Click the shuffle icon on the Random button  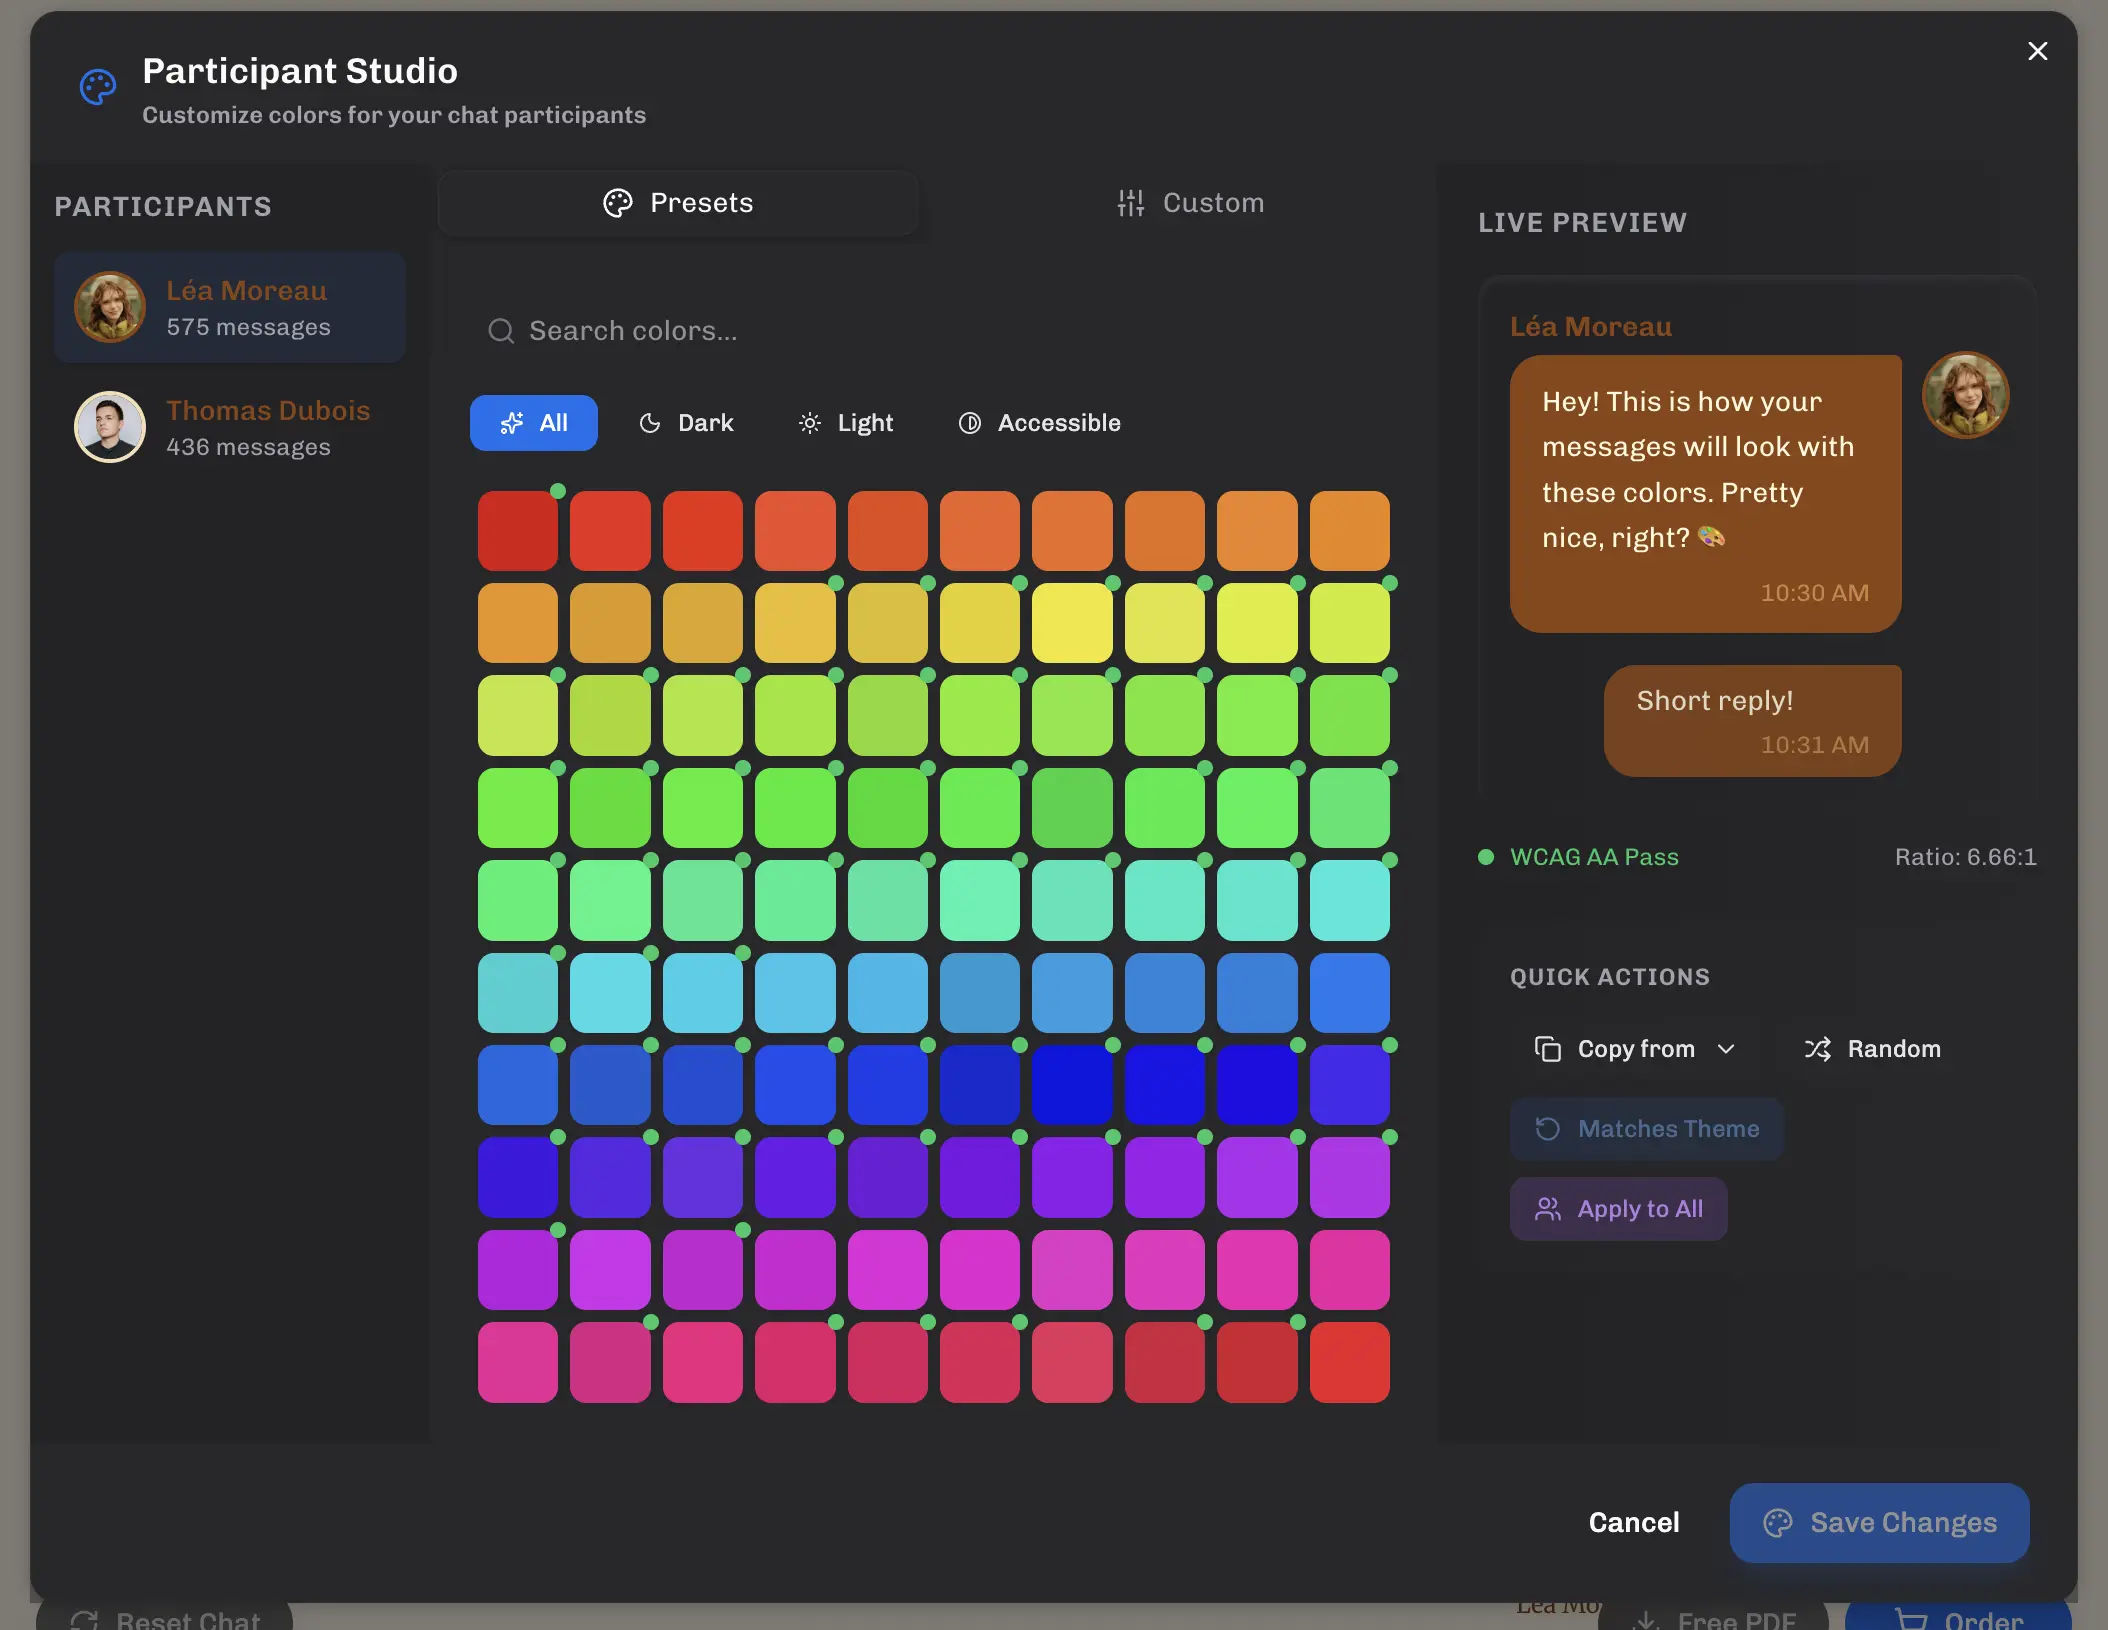(x=1818, y=1049)
